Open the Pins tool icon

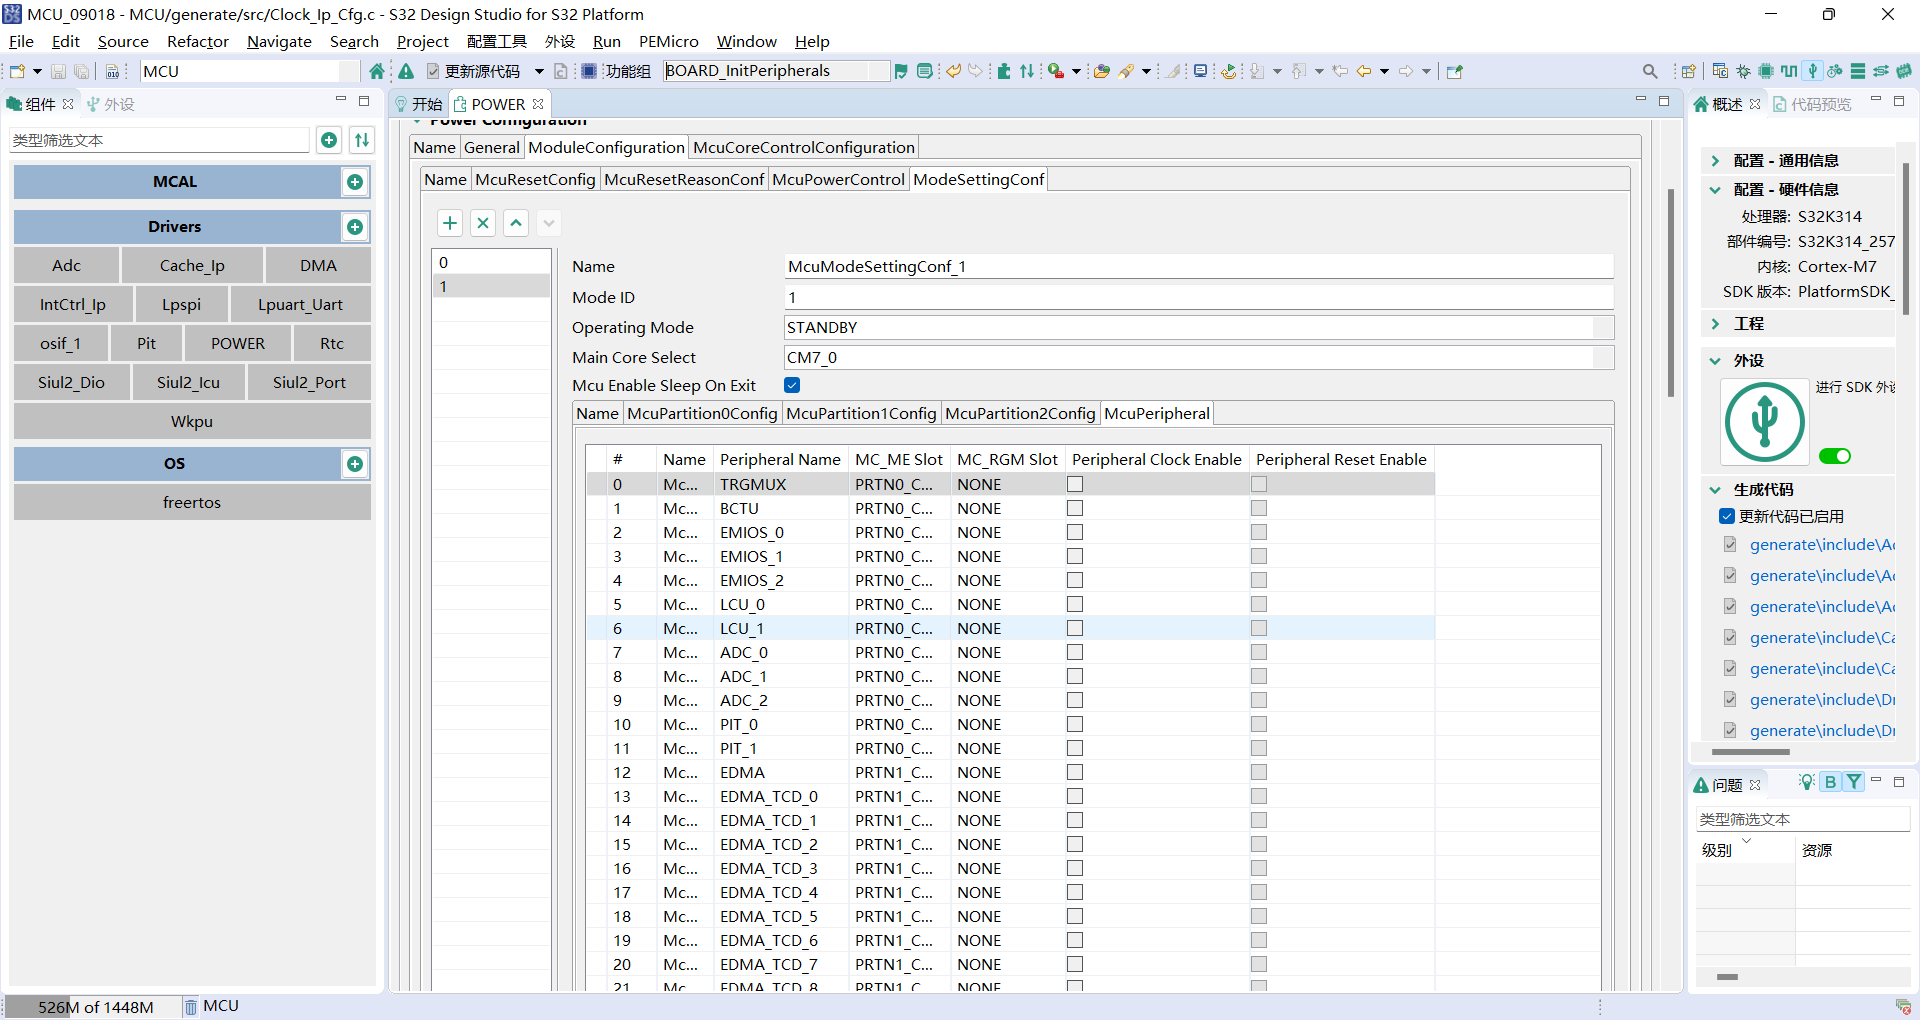click(x=1768, y=71)
